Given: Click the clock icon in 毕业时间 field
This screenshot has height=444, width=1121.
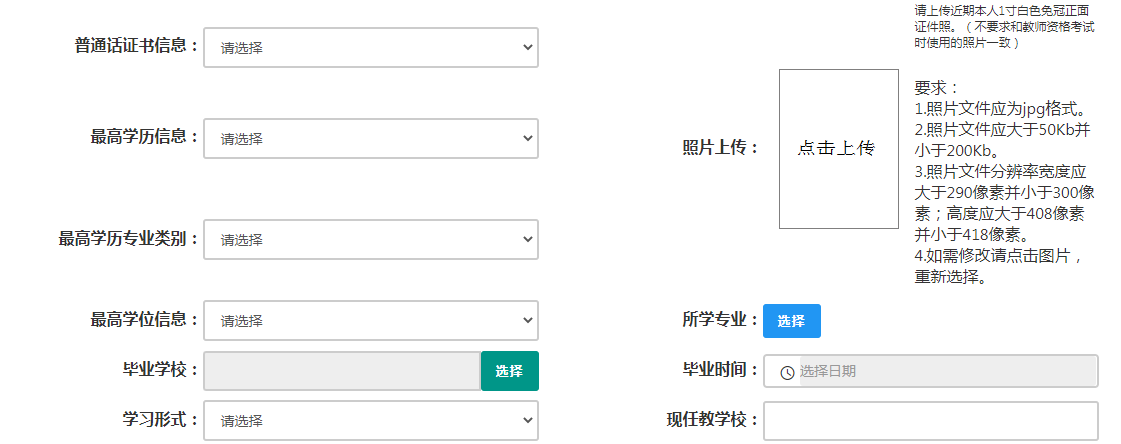Looking at the screenshot, I should 787,373.
